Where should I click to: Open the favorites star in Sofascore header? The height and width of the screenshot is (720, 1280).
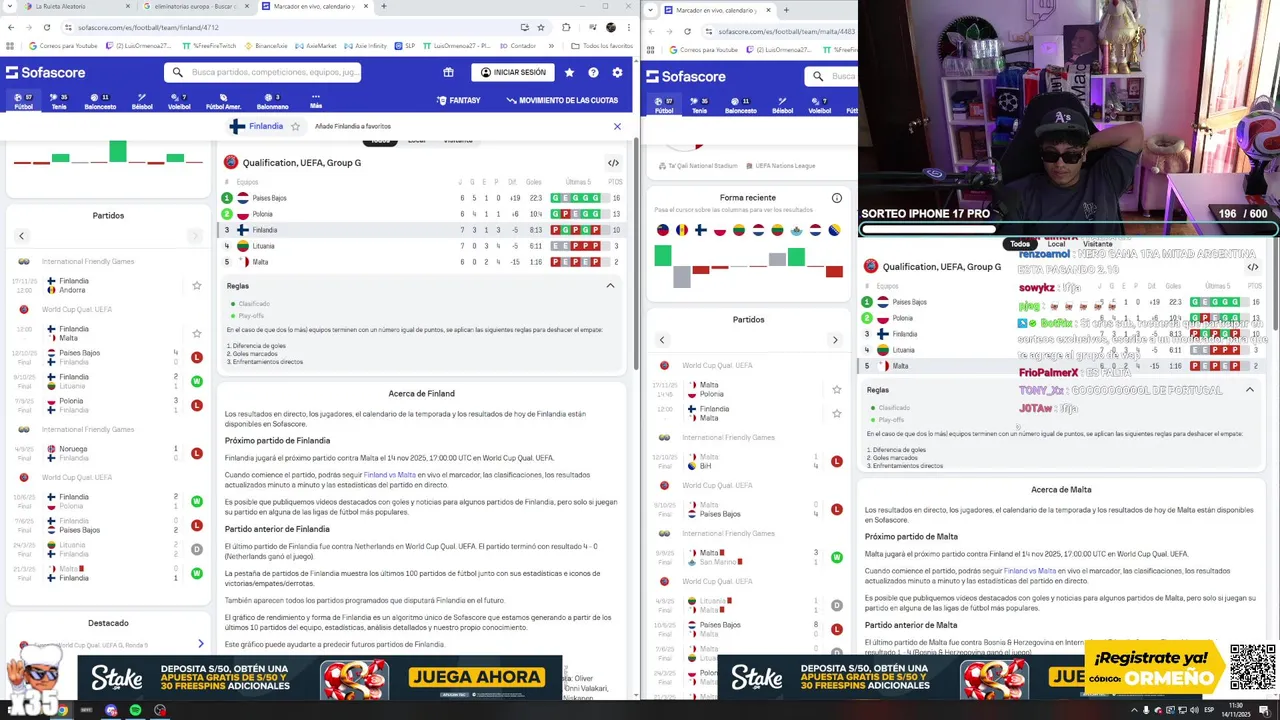569,72
